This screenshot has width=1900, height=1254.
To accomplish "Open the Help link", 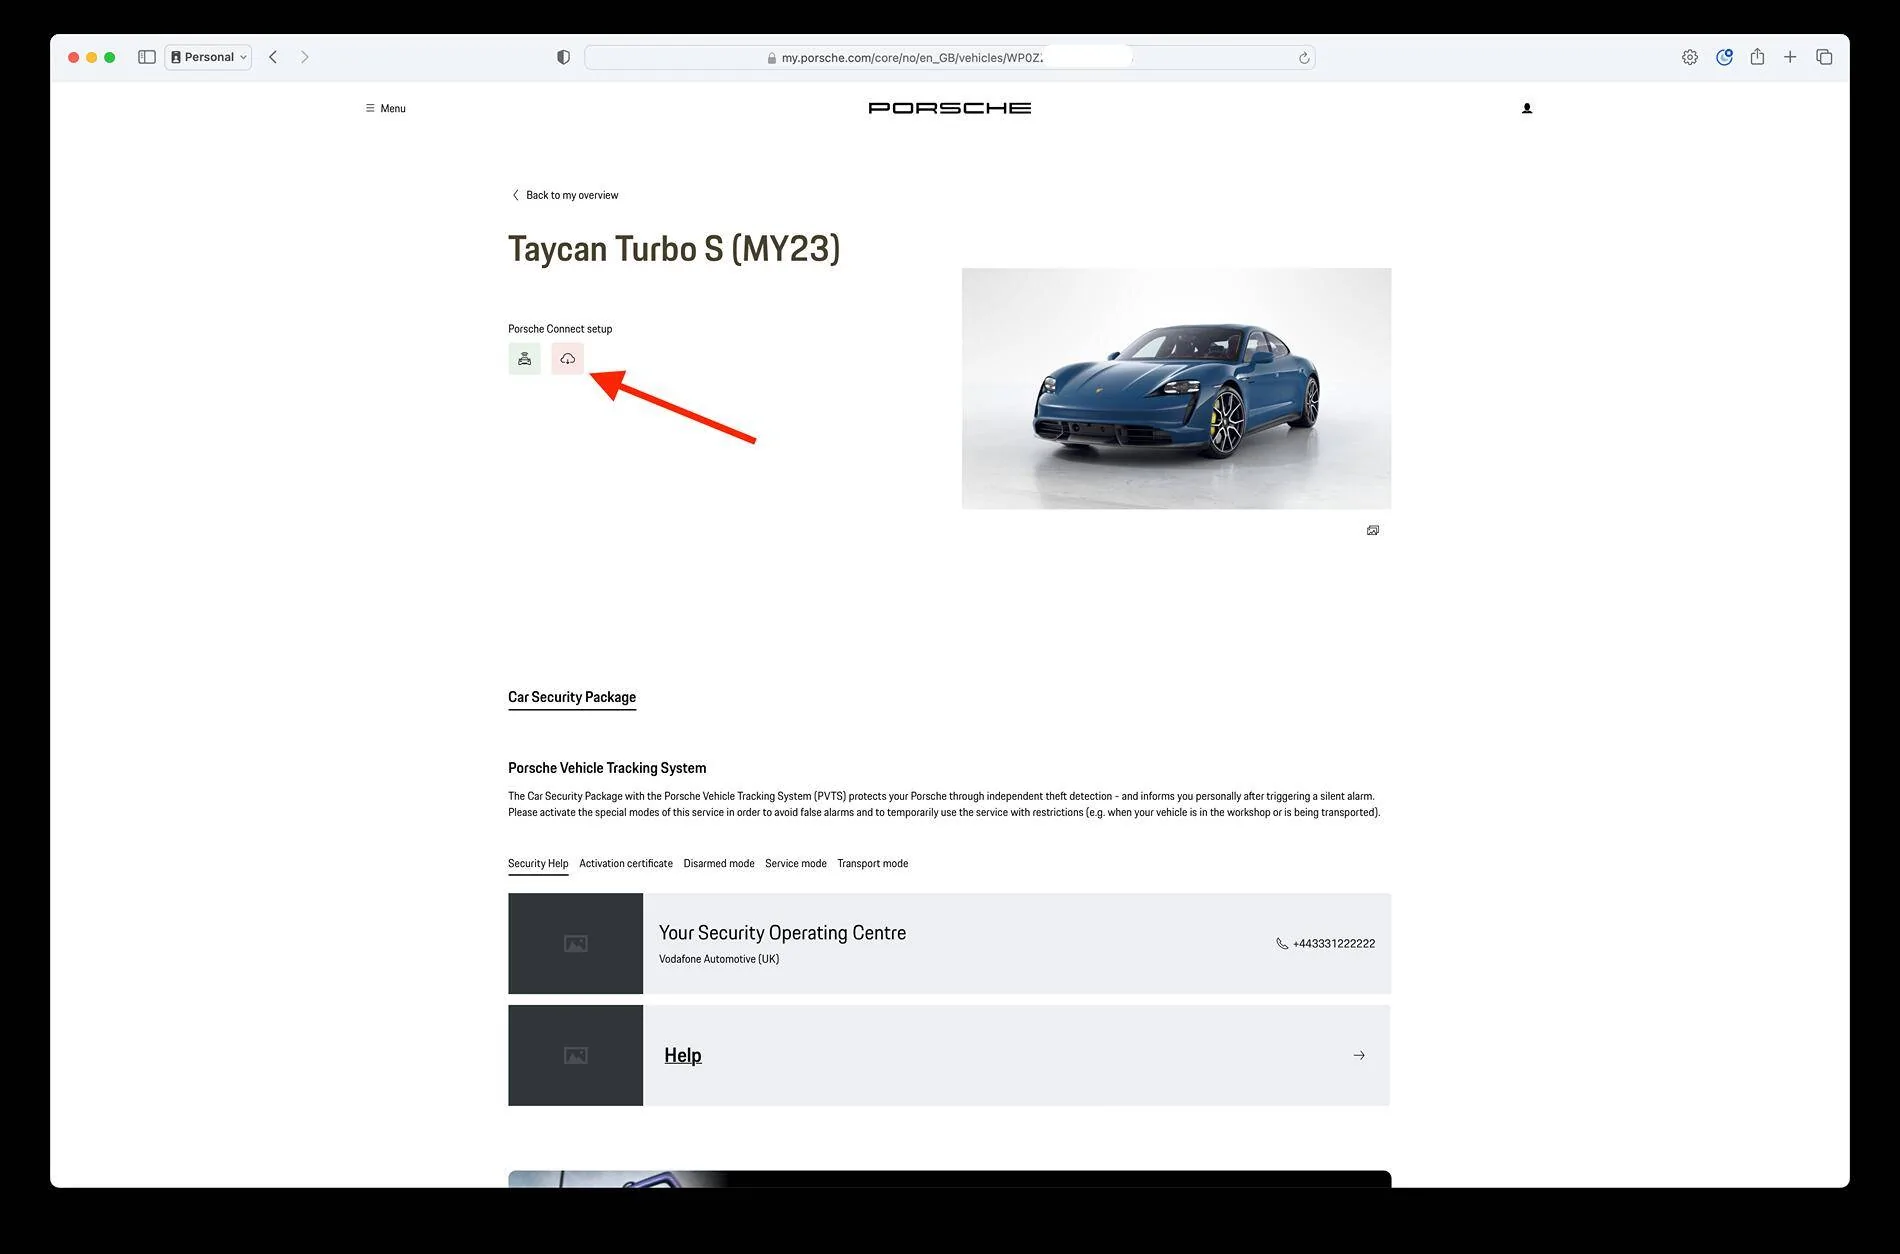I will [683, 1055].
